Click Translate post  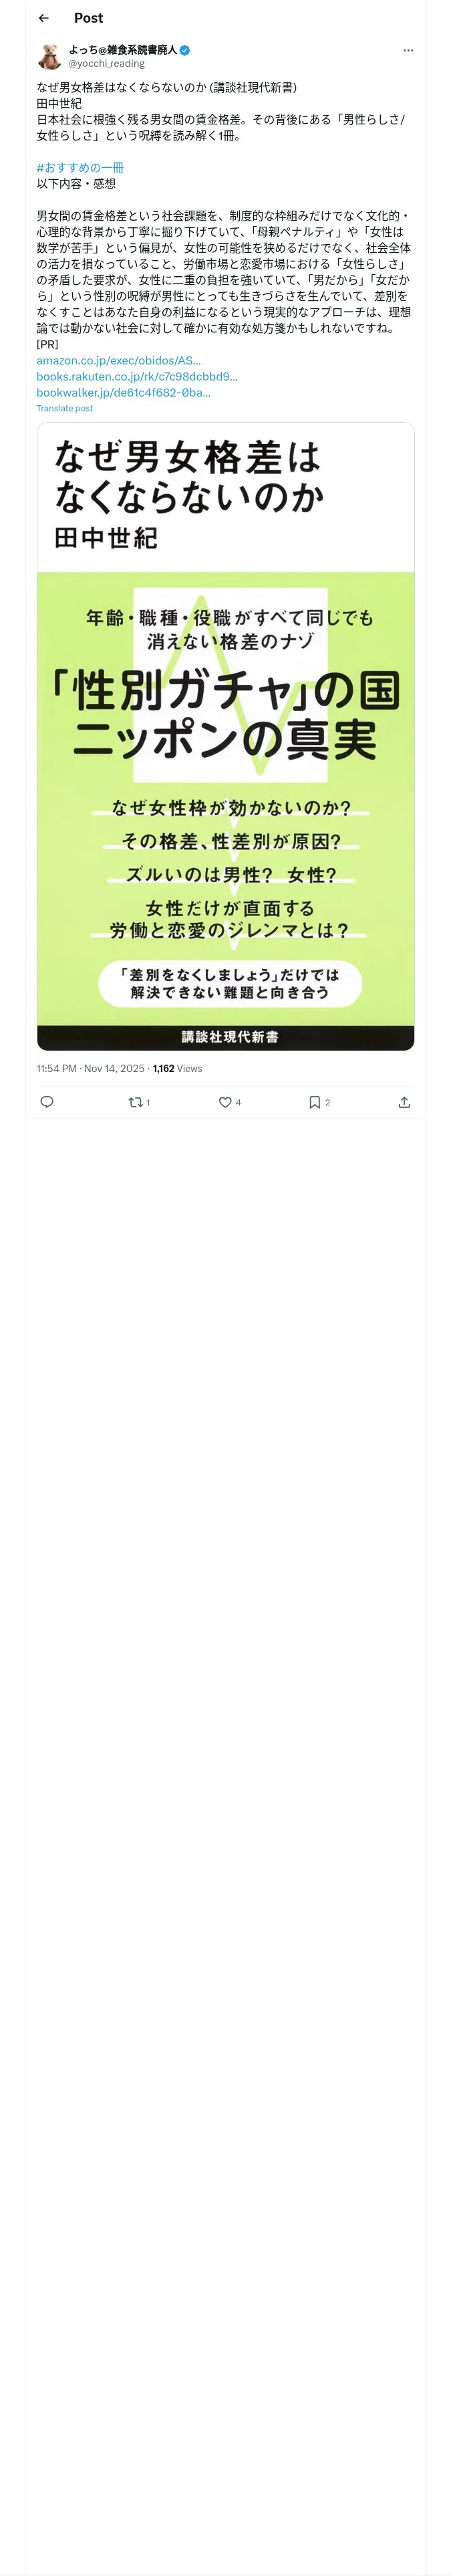coord(64,408)
